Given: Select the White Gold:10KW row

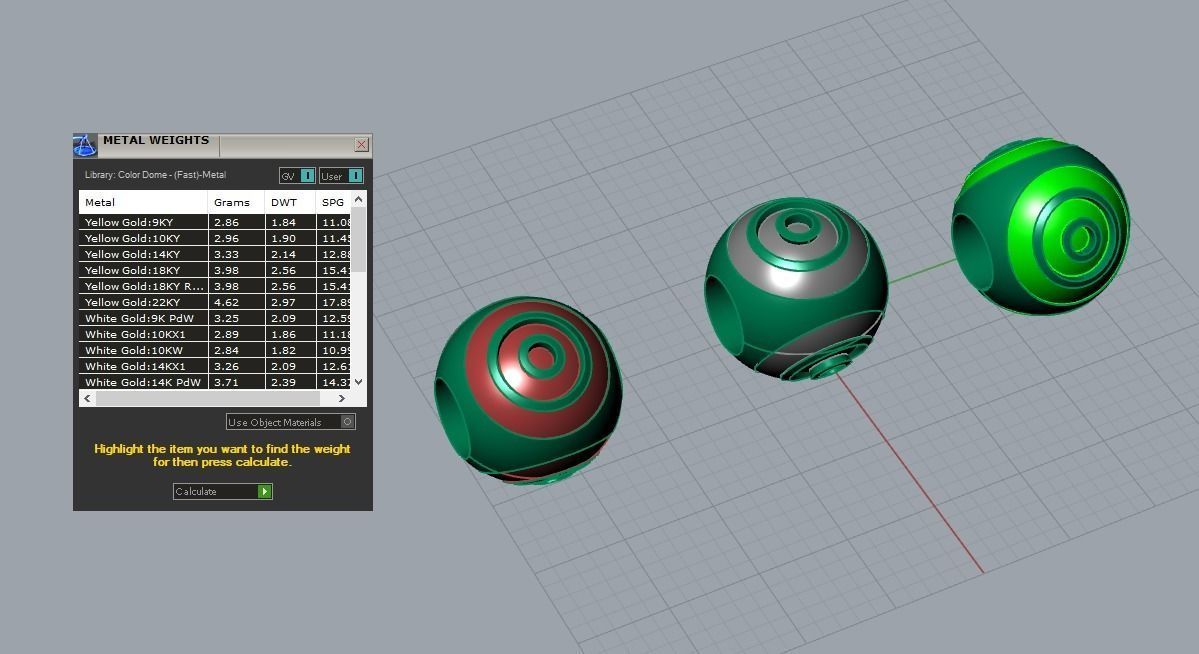Looking at the screenshot, I should tap(215, 351).
